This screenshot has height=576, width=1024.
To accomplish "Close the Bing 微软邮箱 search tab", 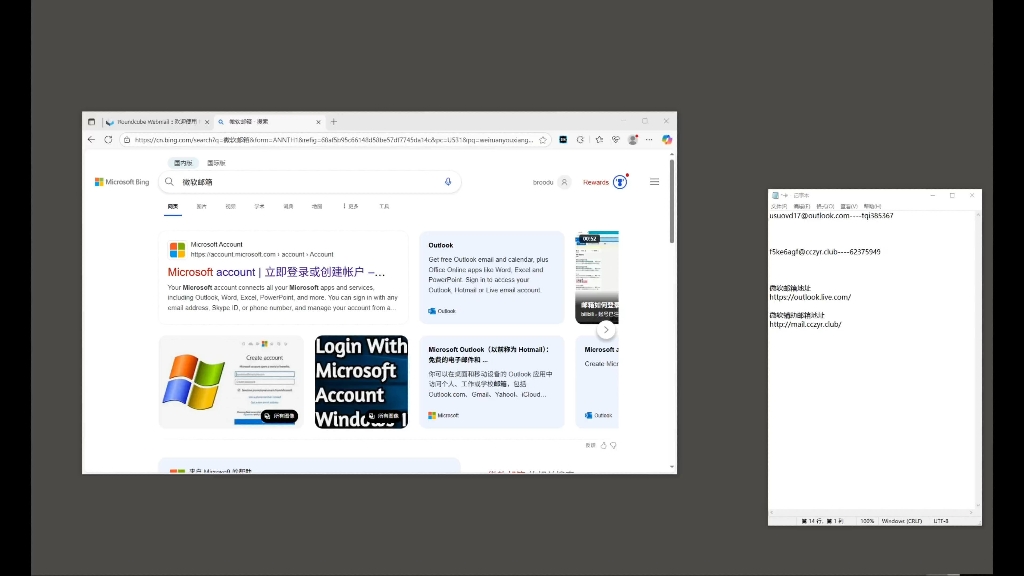I will (319, 122).
